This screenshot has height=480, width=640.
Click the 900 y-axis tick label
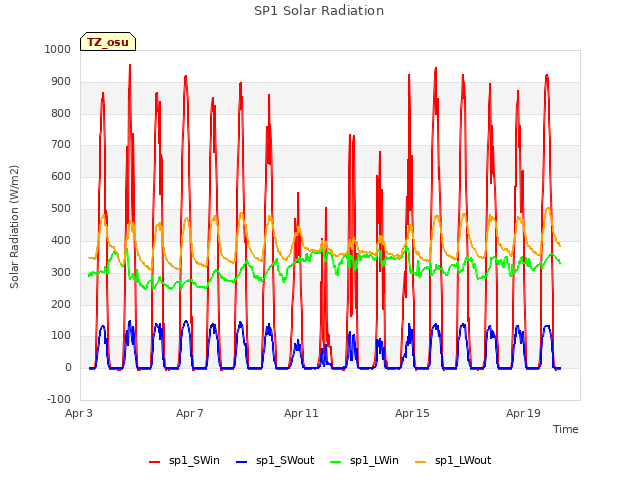tap(61, 82)
